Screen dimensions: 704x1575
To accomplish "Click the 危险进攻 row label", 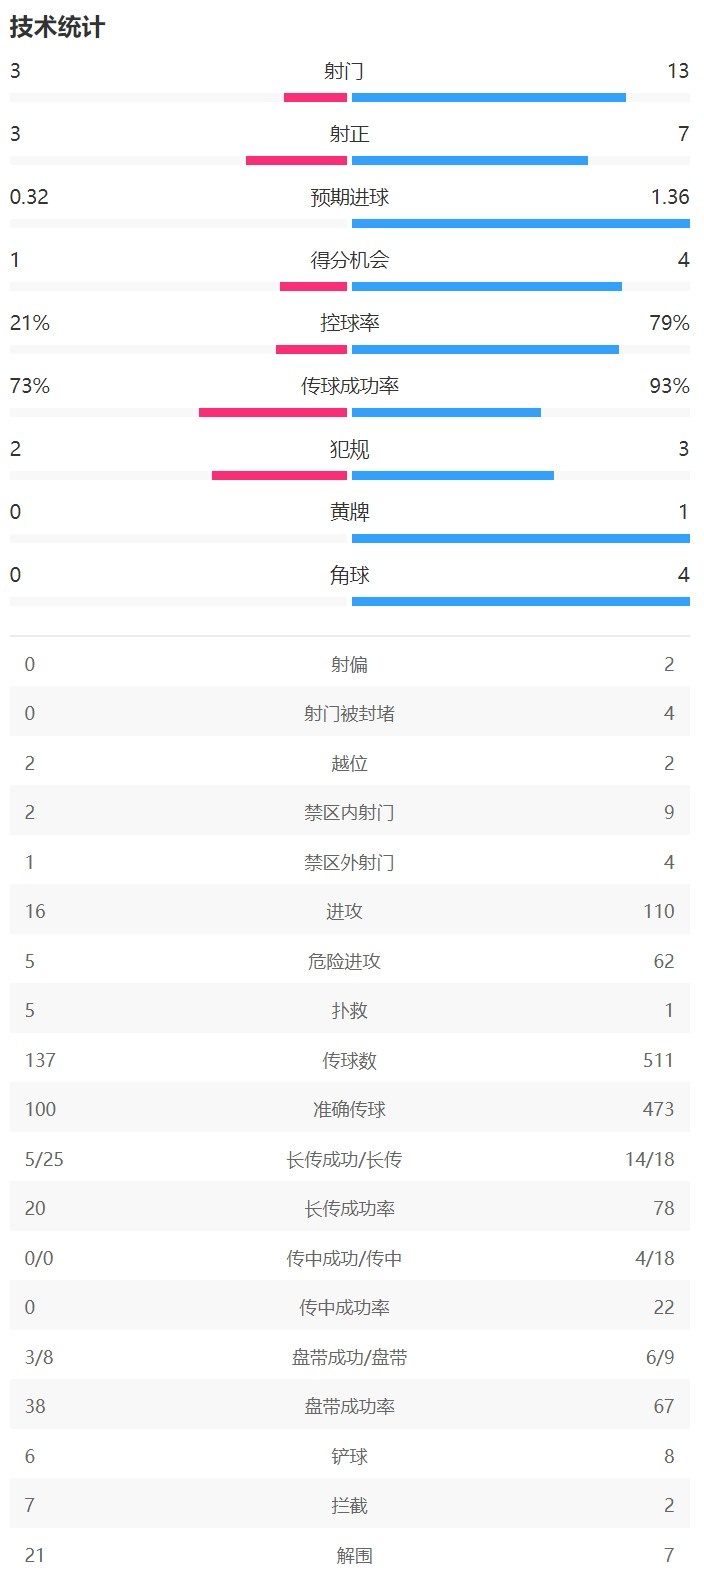I will 344,961.
